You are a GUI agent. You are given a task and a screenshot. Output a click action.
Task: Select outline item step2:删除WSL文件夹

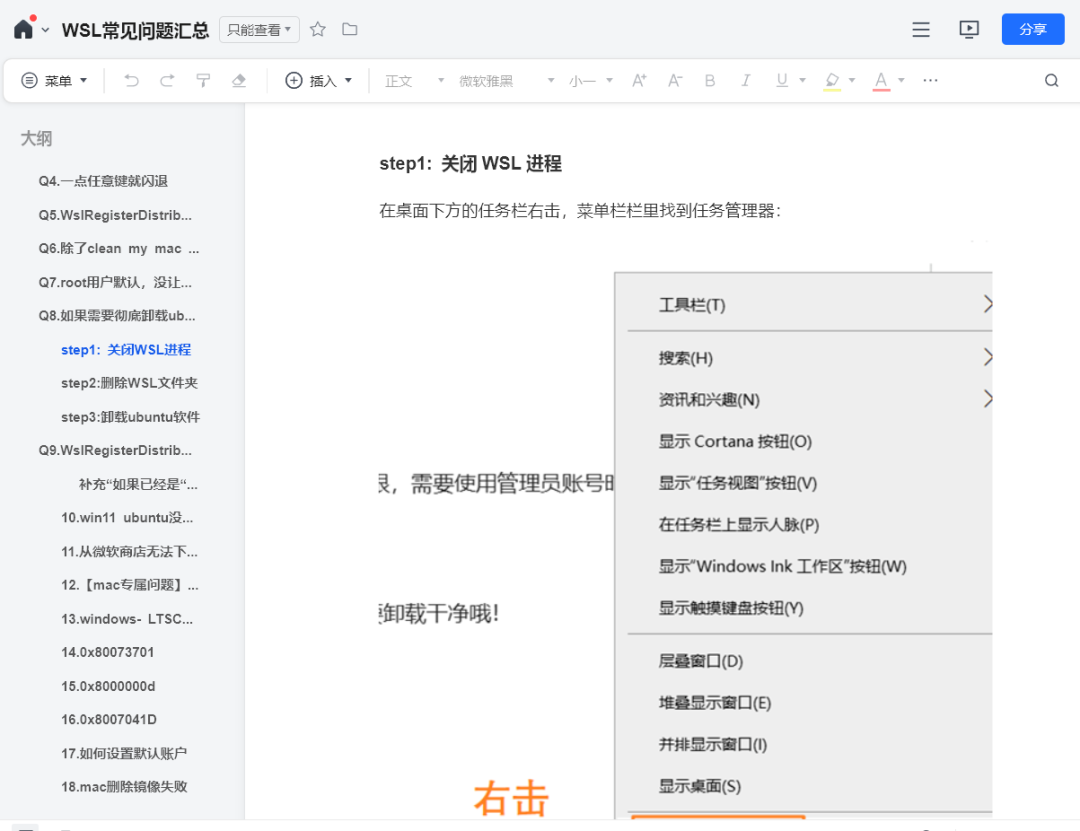pos(129,383)
